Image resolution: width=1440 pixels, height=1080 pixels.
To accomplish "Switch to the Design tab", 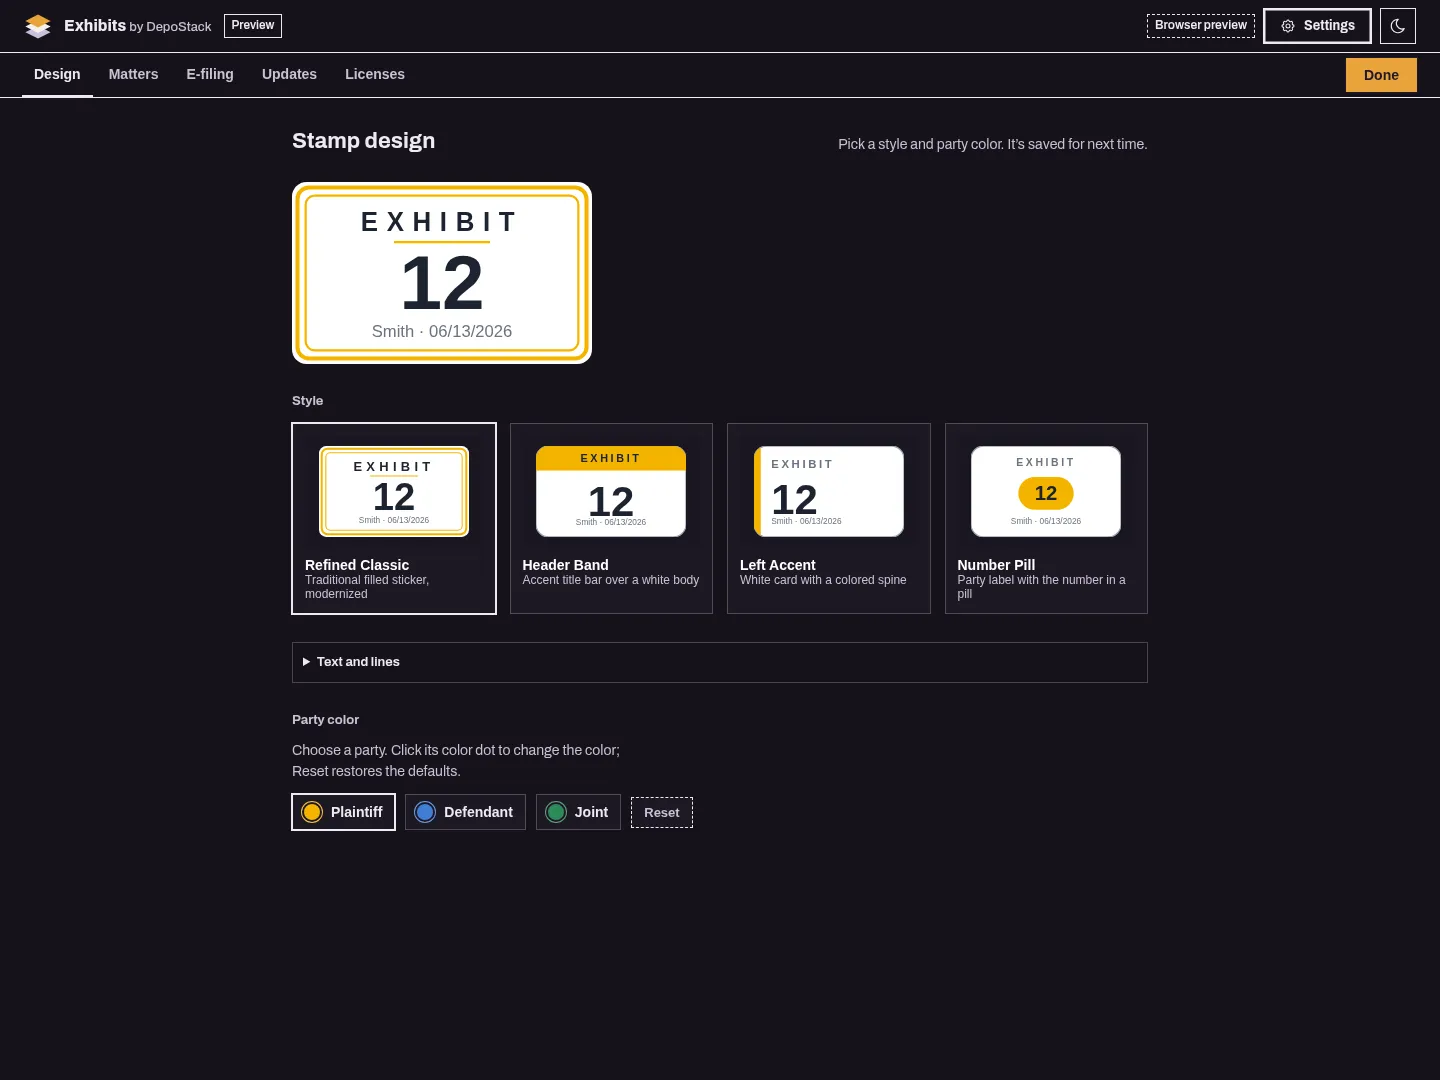I will pos(57,74).
